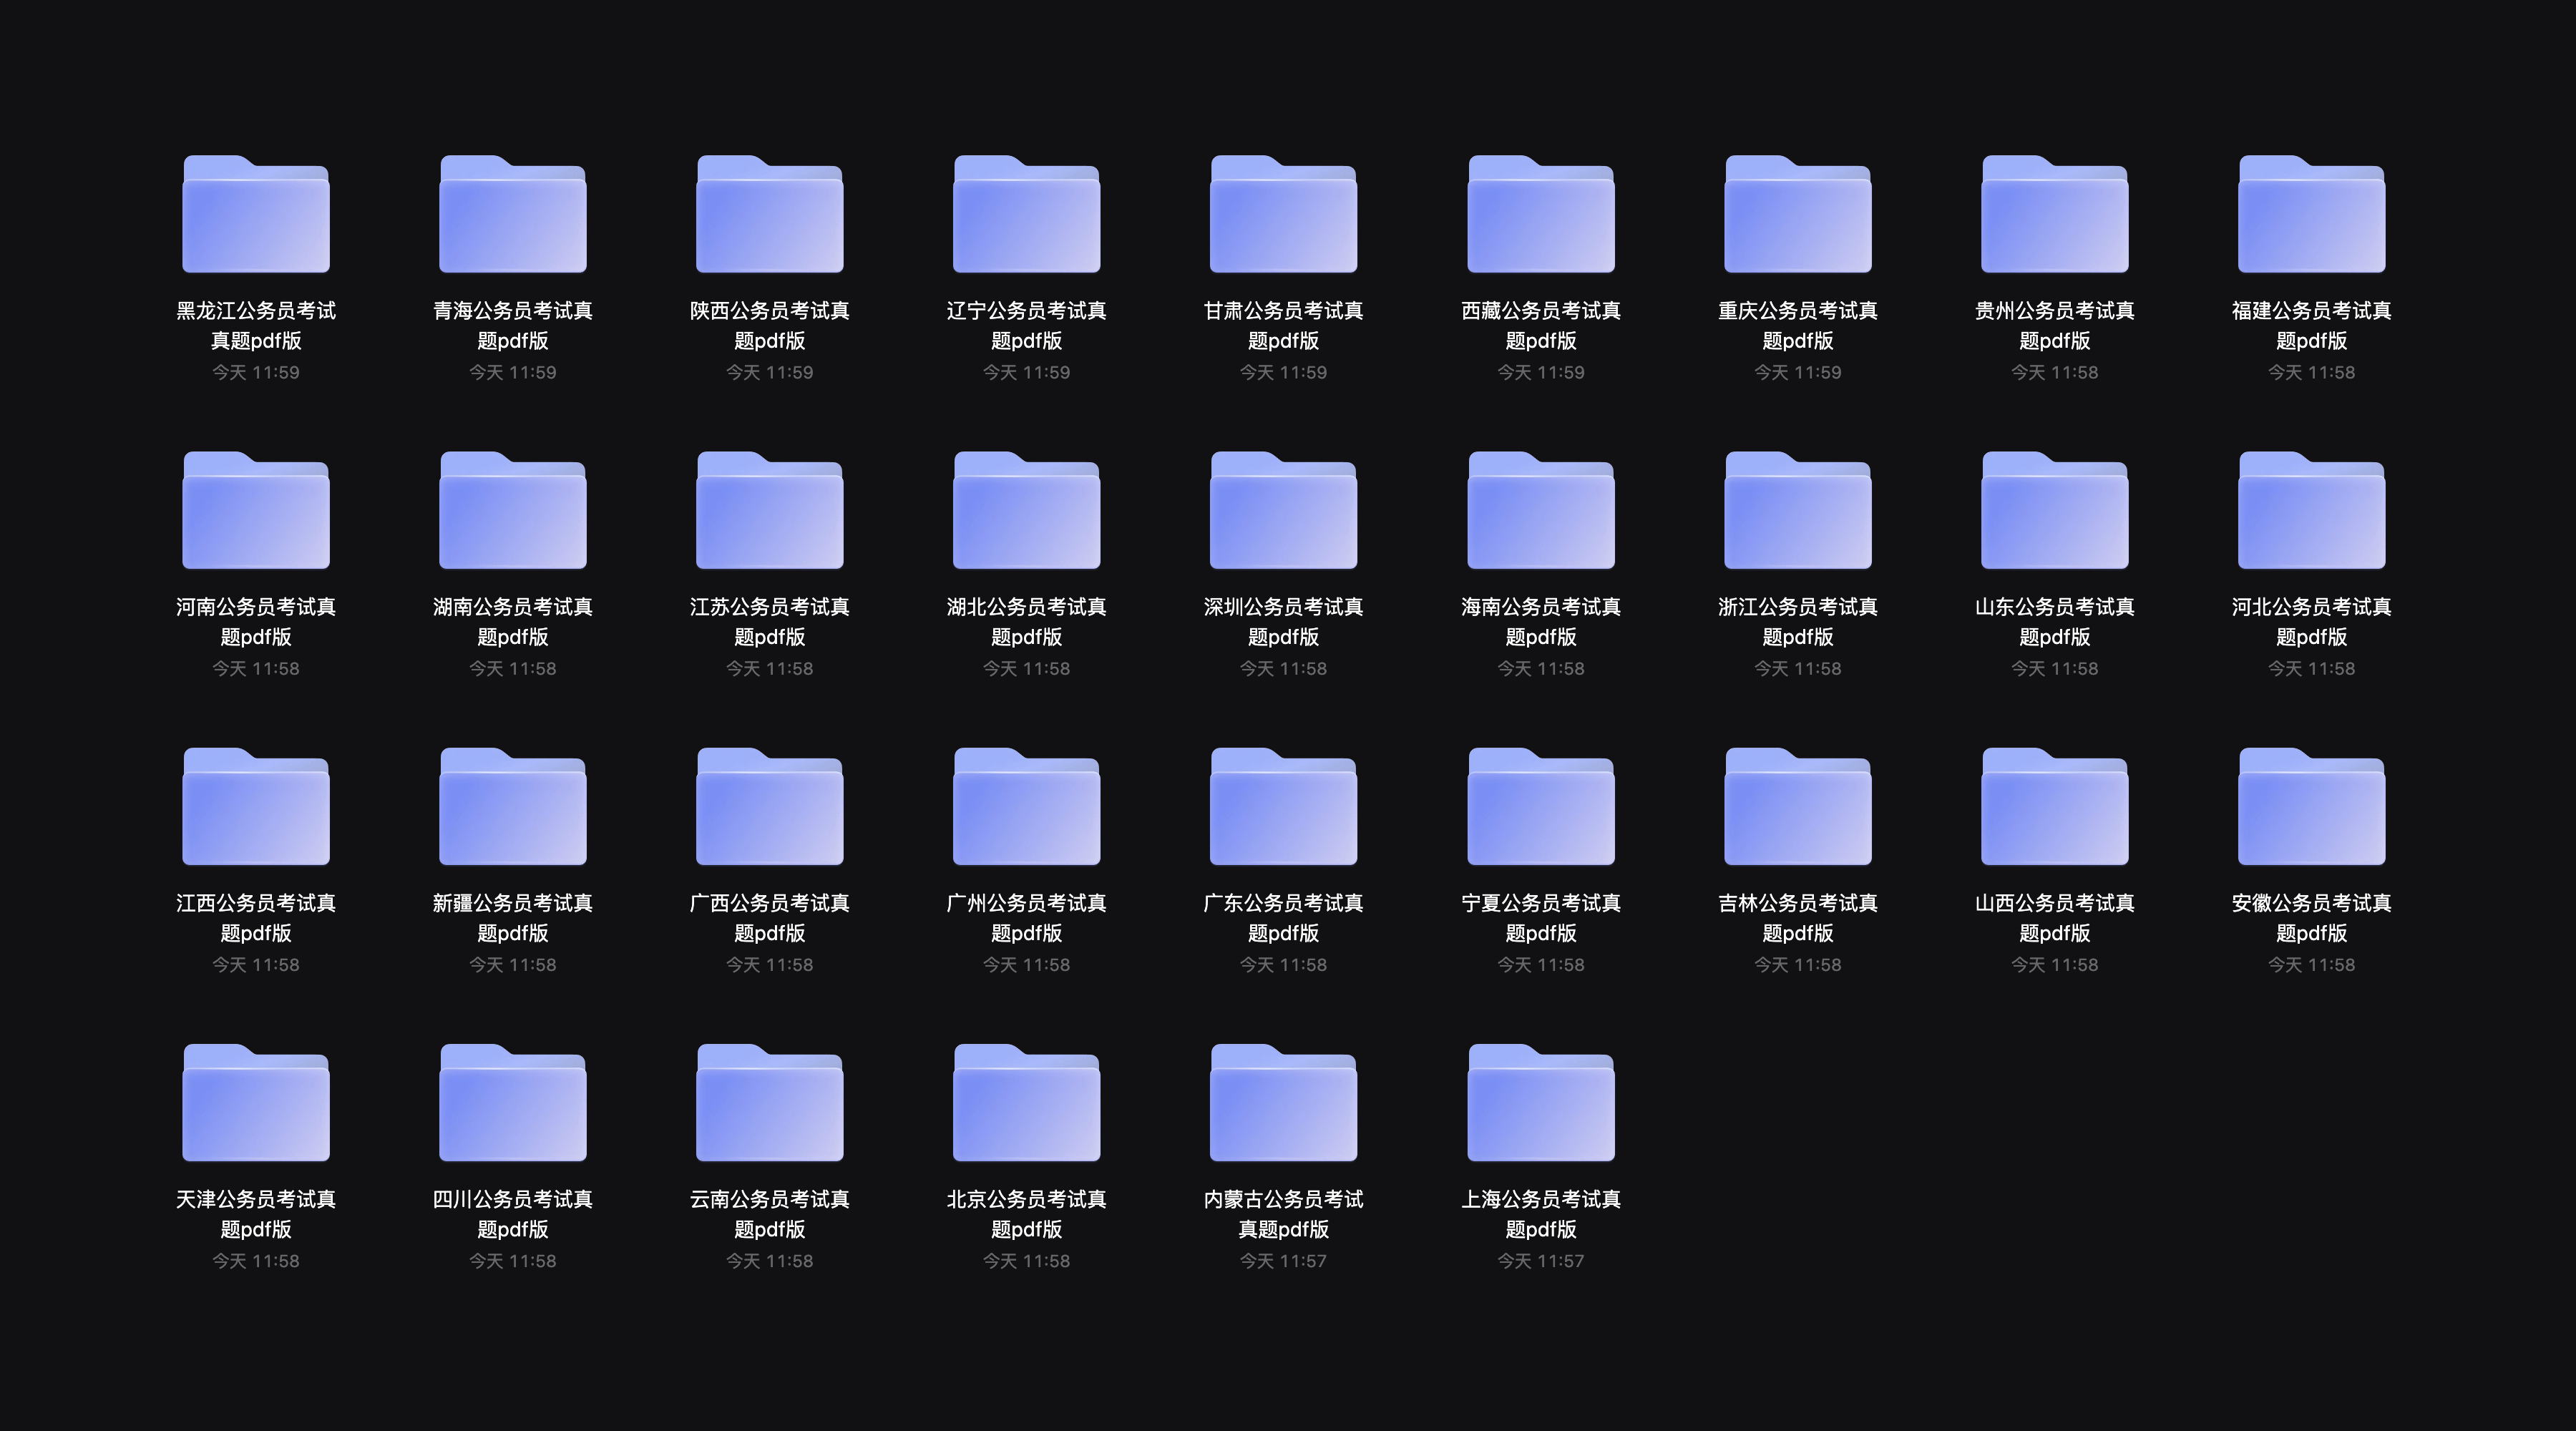Select the 北京公务员考试真题pdf版 folder icon
This screenshot has width=2576, height=1431.
pos(1027,1102)
